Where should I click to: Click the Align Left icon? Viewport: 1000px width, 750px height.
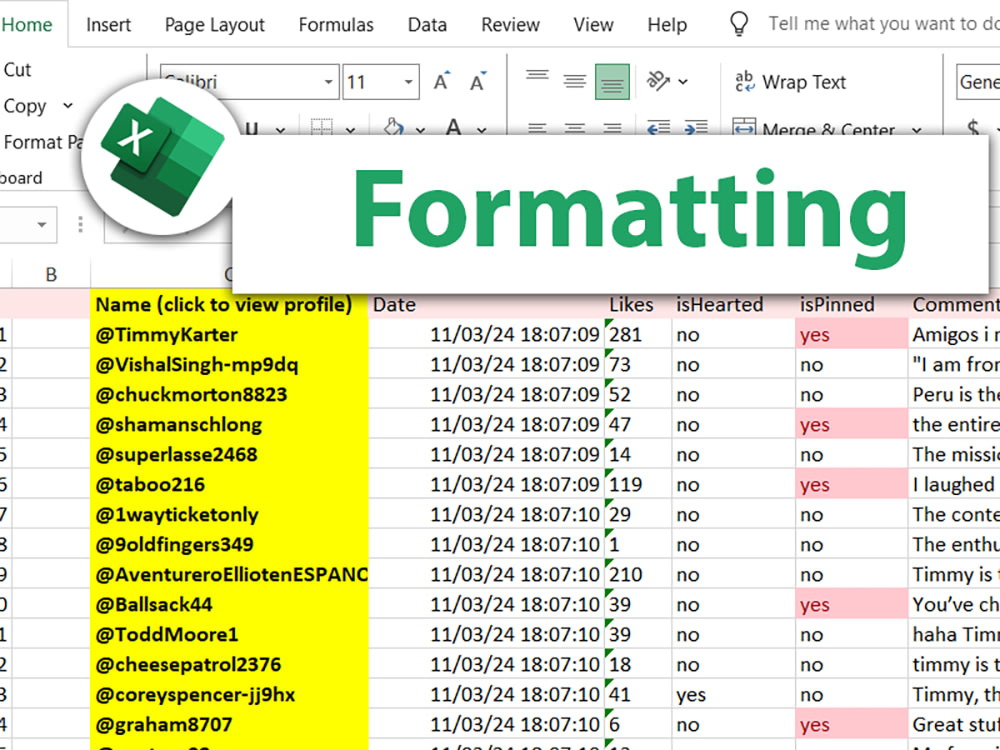point(537,128)
